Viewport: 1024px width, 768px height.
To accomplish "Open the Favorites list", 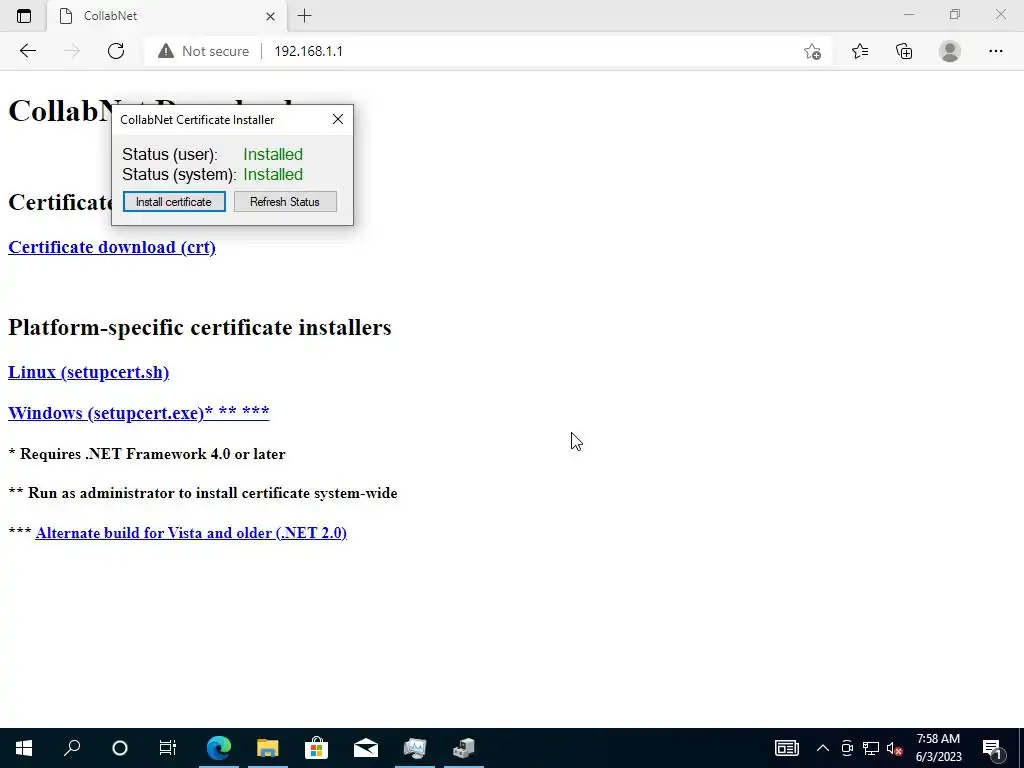I will coord(860,51).
